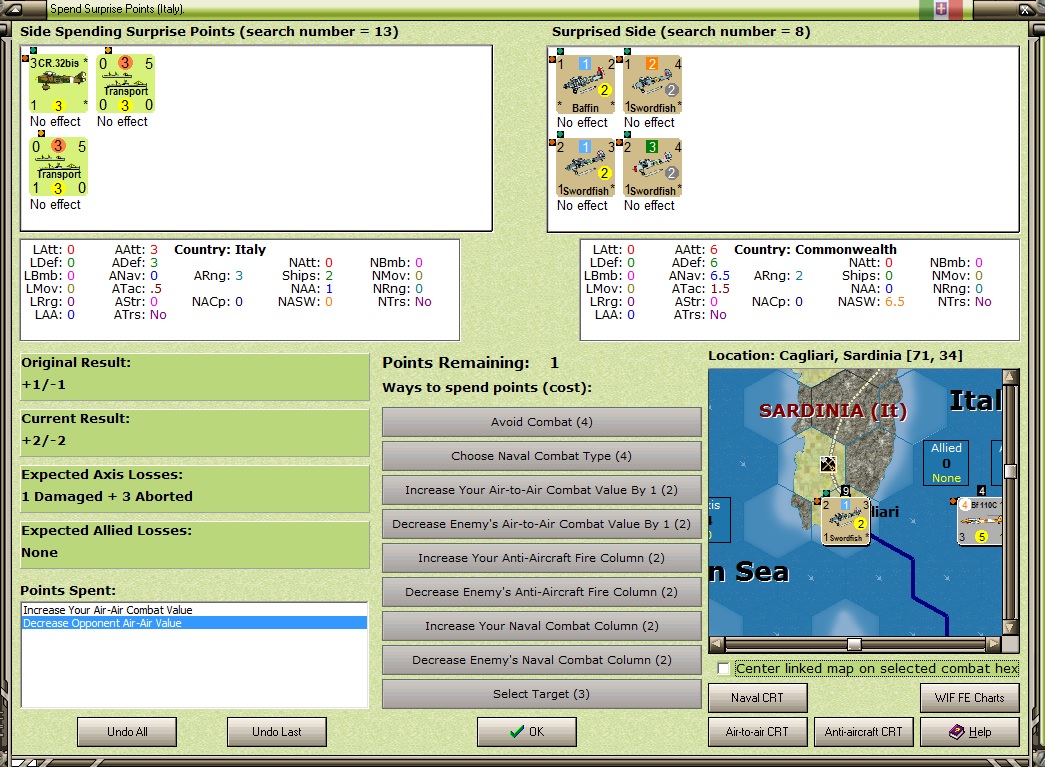Open the Naval CRT chart
This screenshot has width=1045, height=767.
tap(757, 698)
